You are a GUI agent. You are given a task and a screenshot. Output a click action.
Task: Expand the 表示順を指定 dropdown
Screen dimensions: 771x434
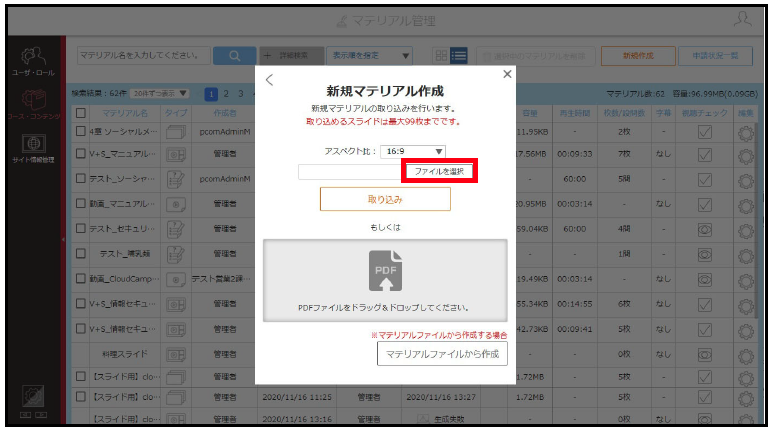click(x=369, y=56)
